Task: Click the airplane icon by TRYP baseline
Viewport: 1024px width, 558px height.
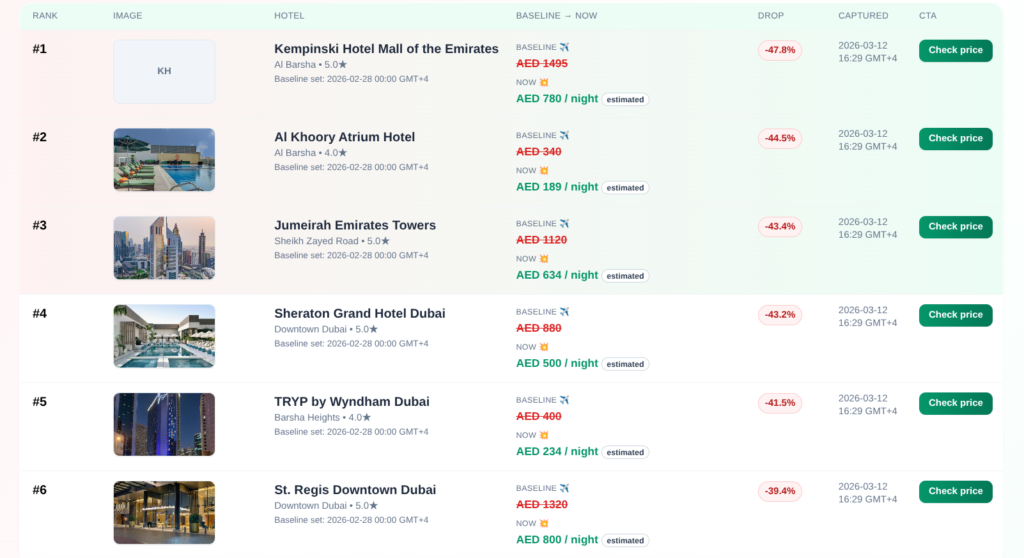Action: pos(565,400)
